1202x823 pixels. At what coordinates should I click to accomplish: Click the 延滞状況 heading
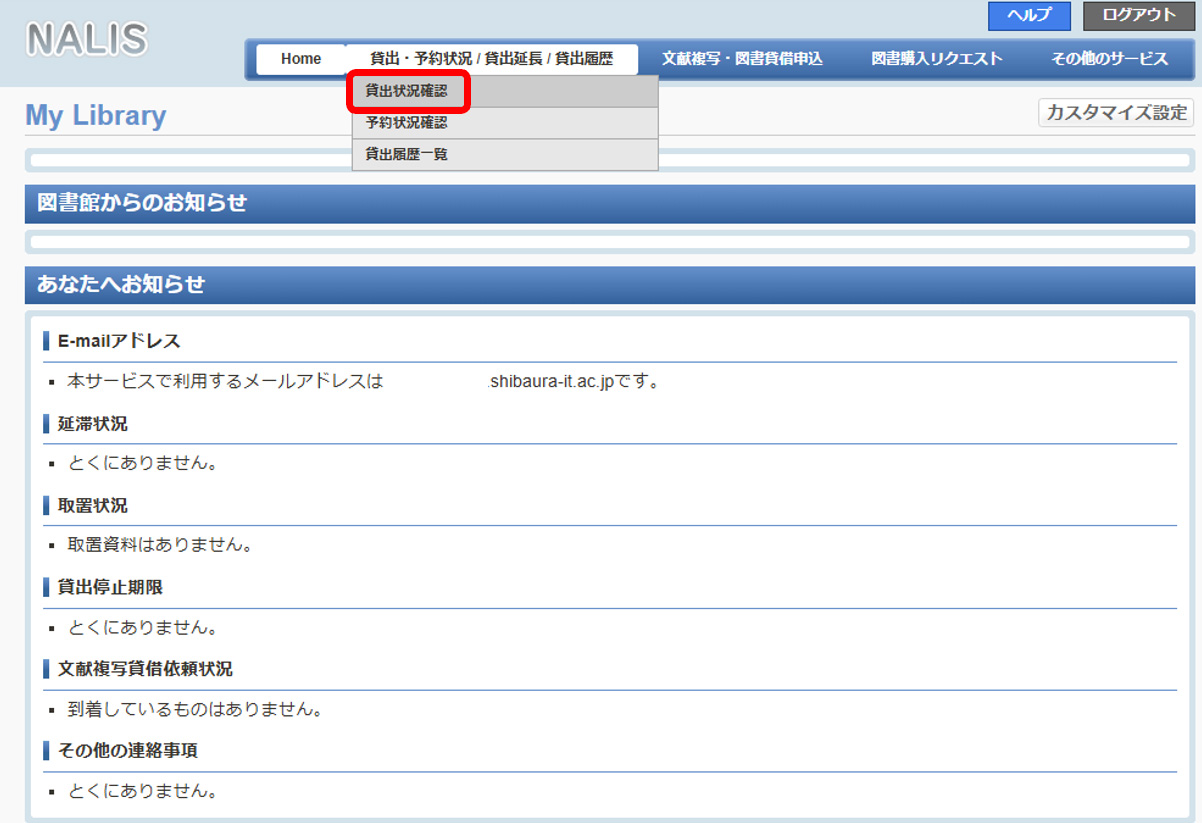(x=92, y=424)
